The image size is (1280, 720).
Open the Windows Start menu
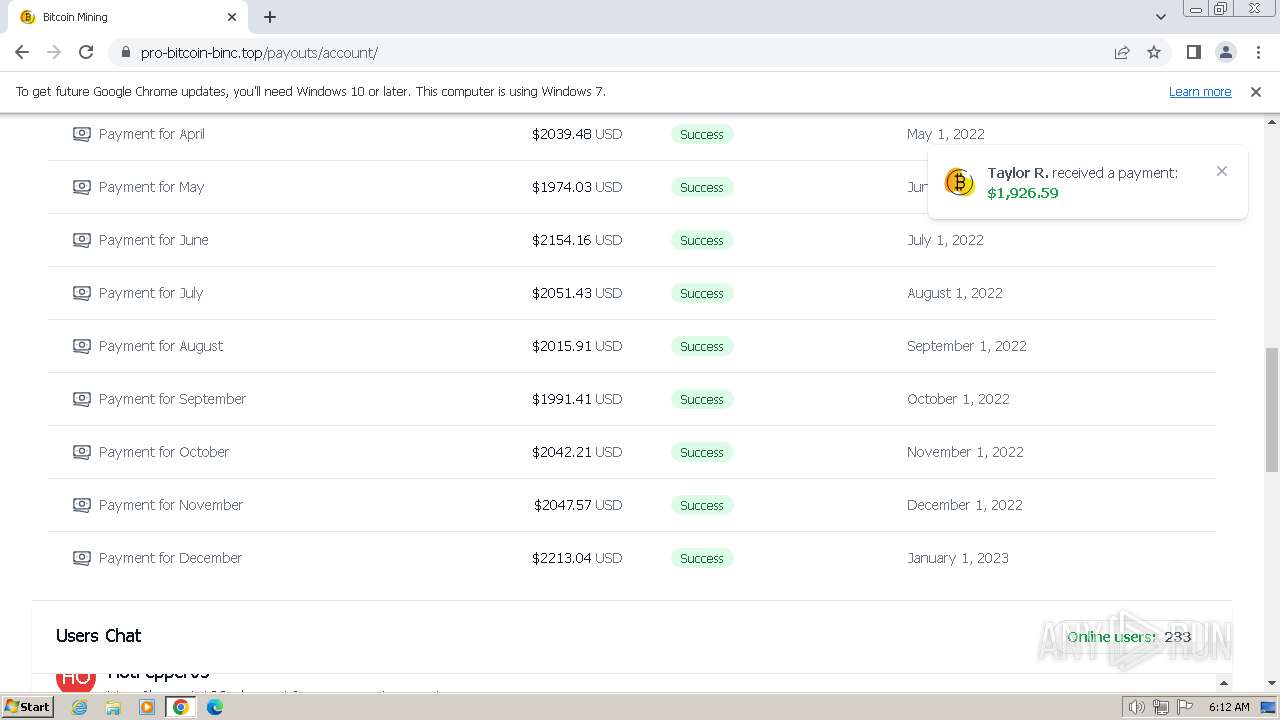click(27, 706)
